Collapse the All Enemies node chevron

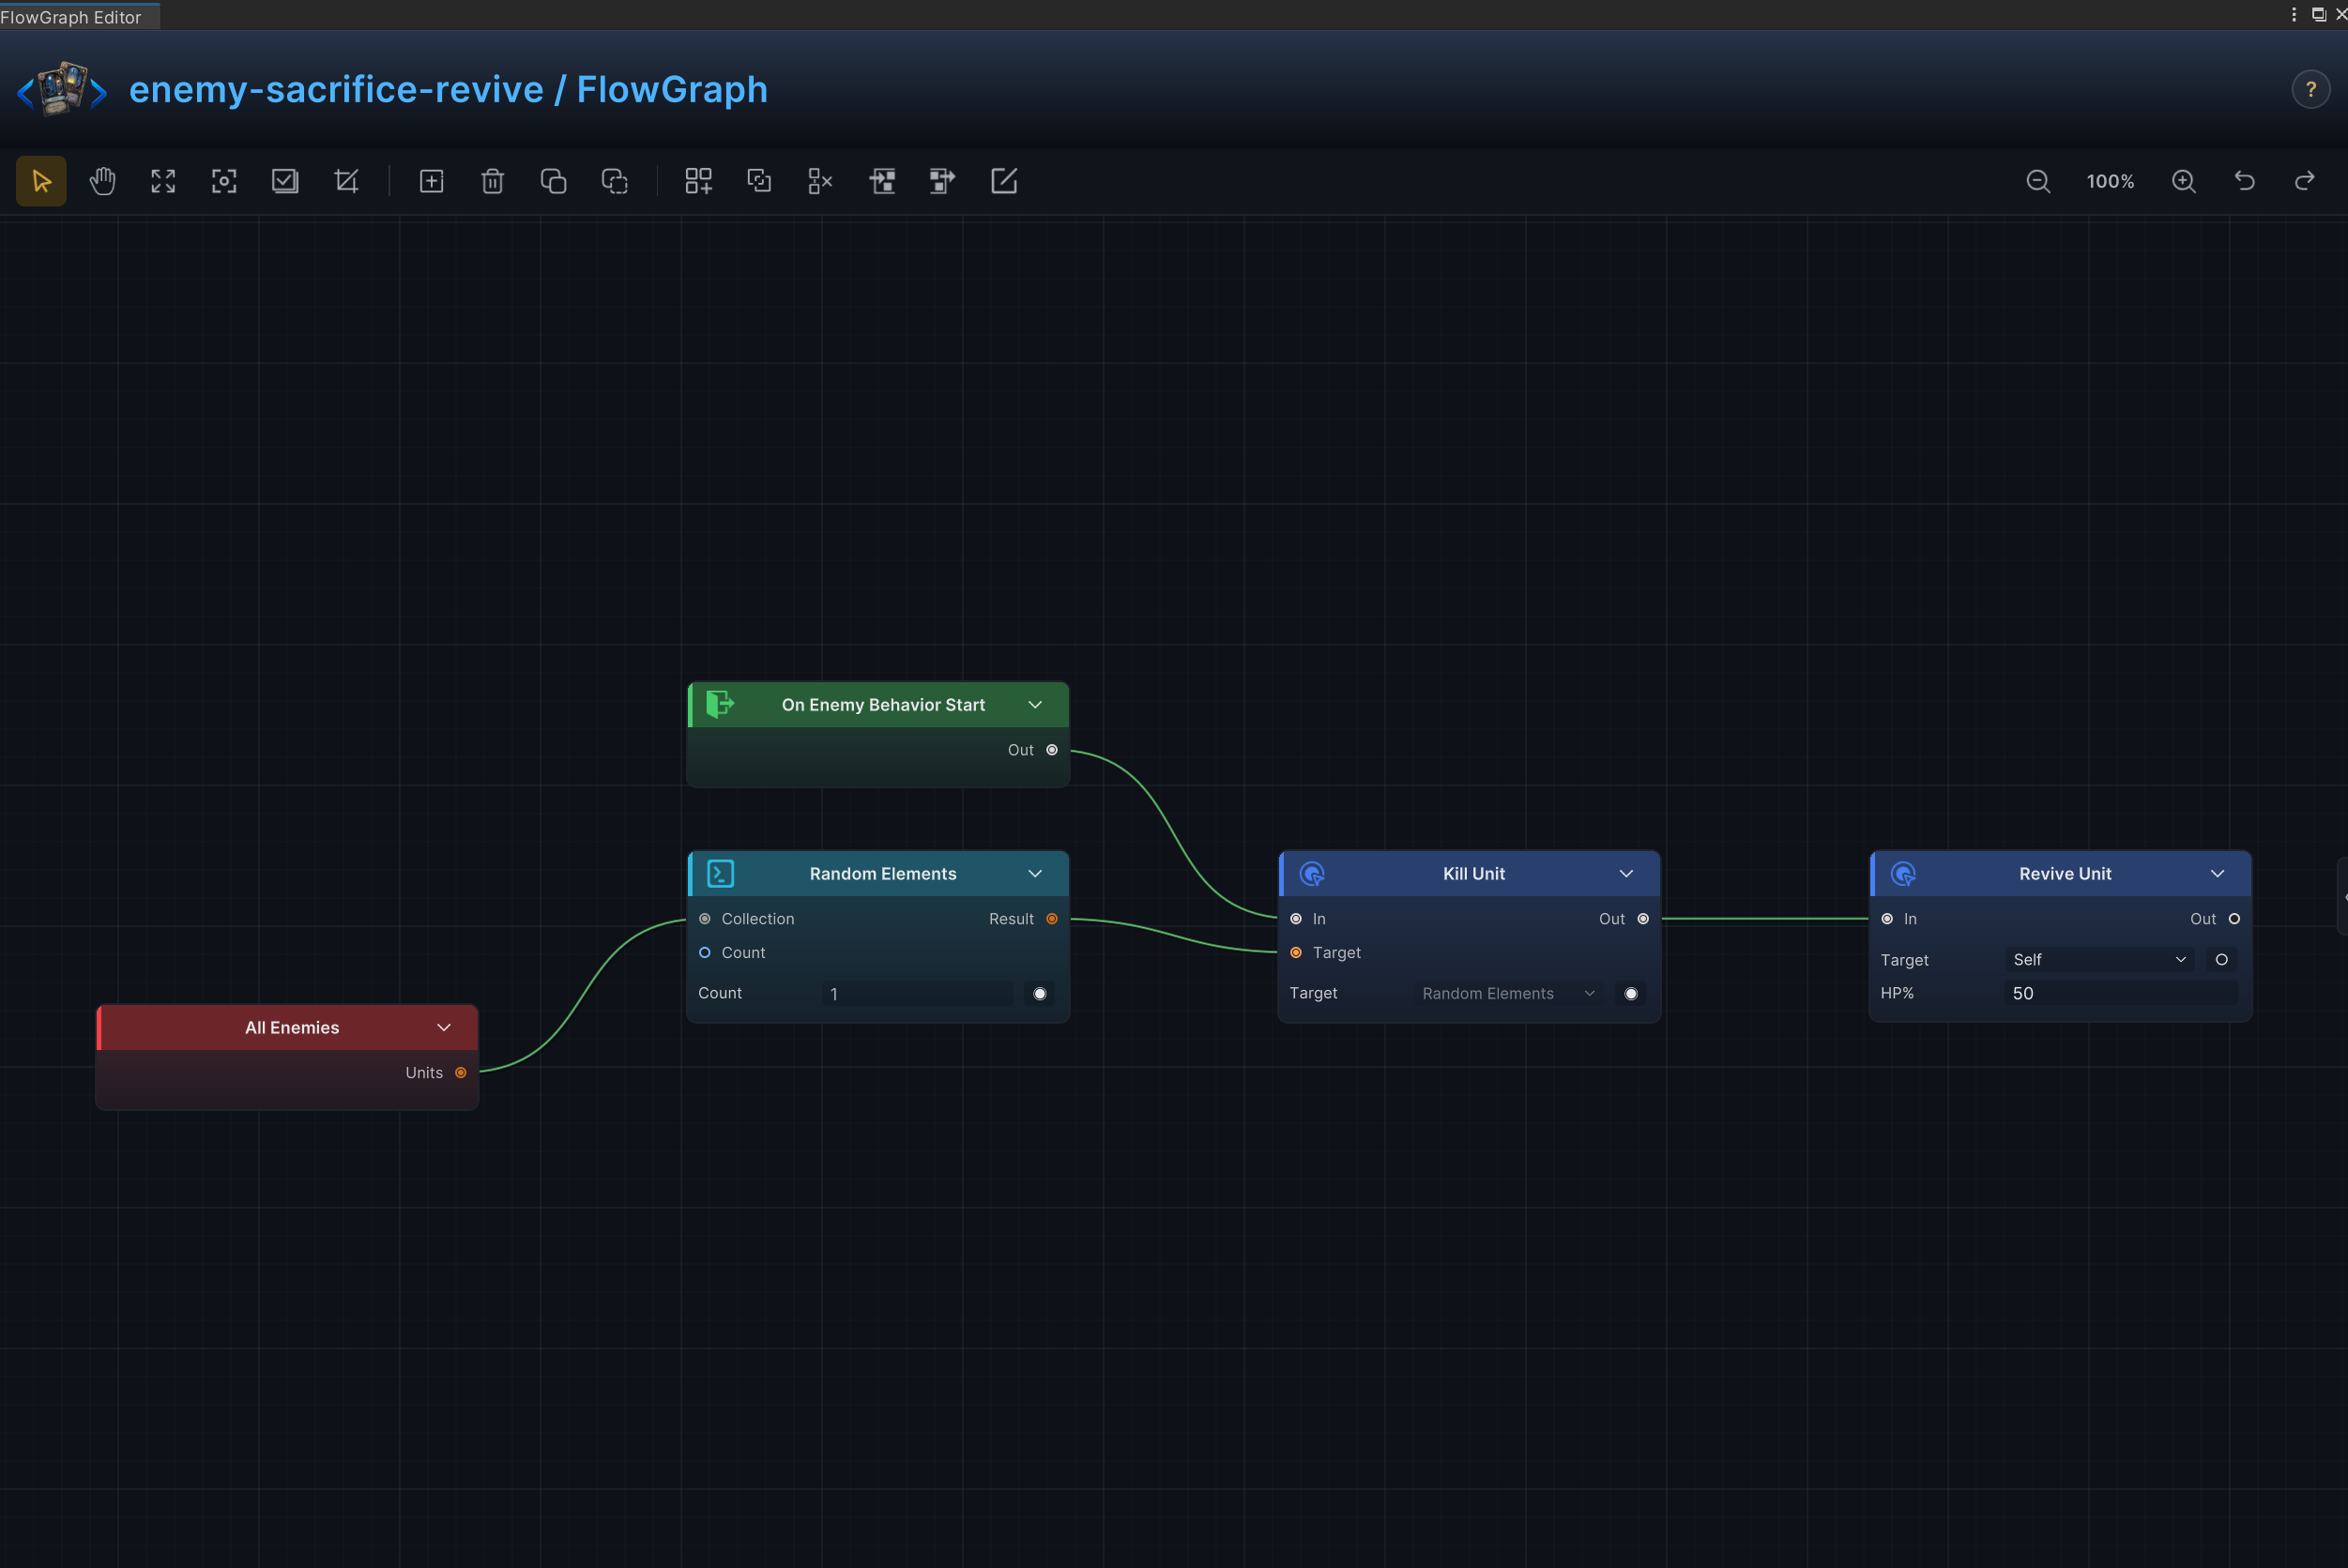coord(444,1028)
